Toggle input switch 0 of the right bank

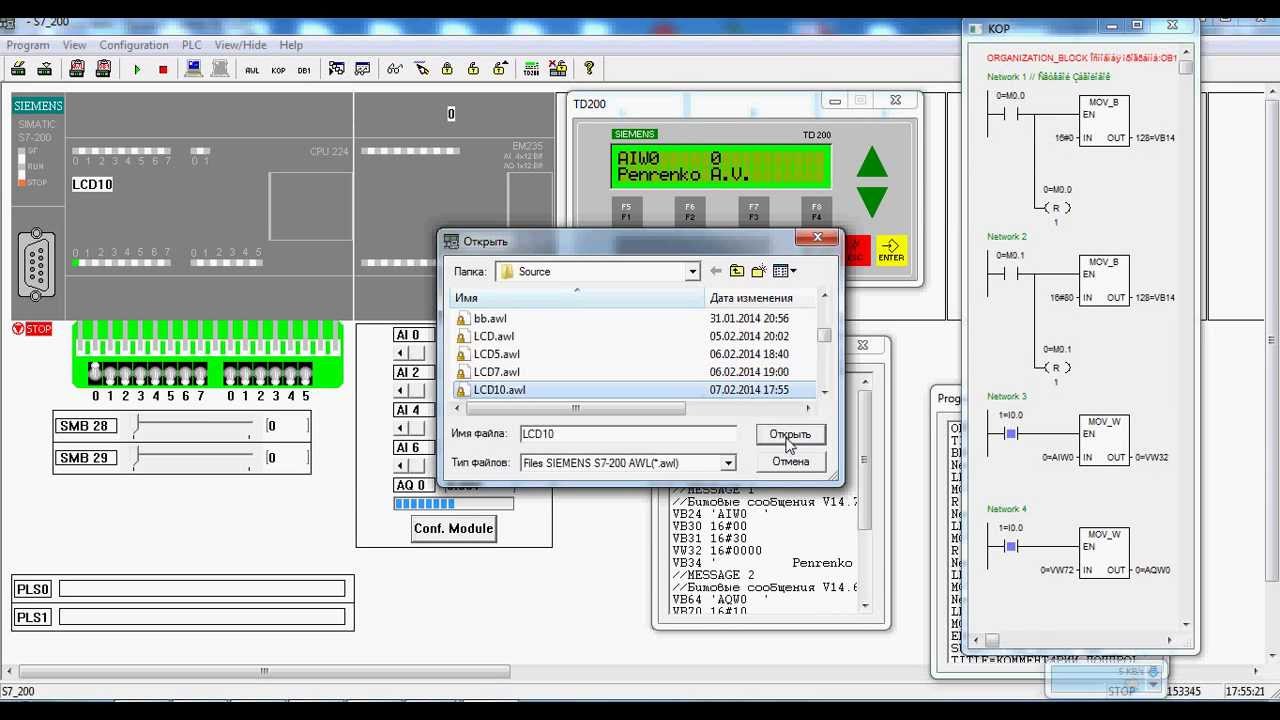click(231, 374)
